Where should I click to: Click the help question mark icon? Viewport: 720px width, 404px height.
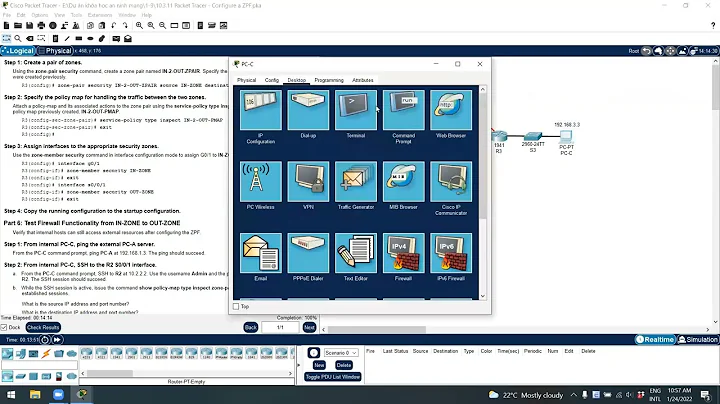pyautogui.click(x=713, y=26)
